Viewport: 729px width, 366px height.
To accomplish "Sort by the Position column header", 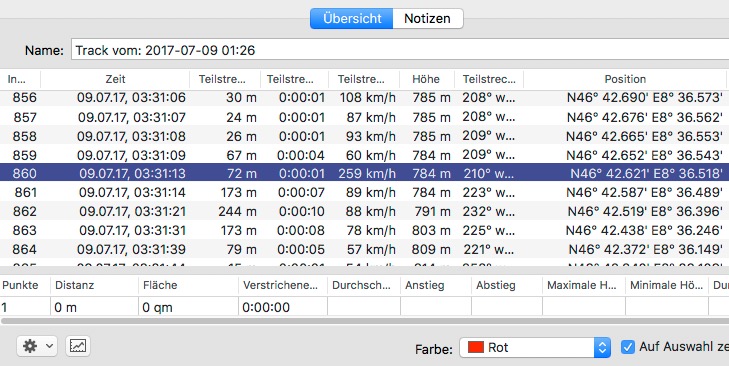I will pos(625,80).
